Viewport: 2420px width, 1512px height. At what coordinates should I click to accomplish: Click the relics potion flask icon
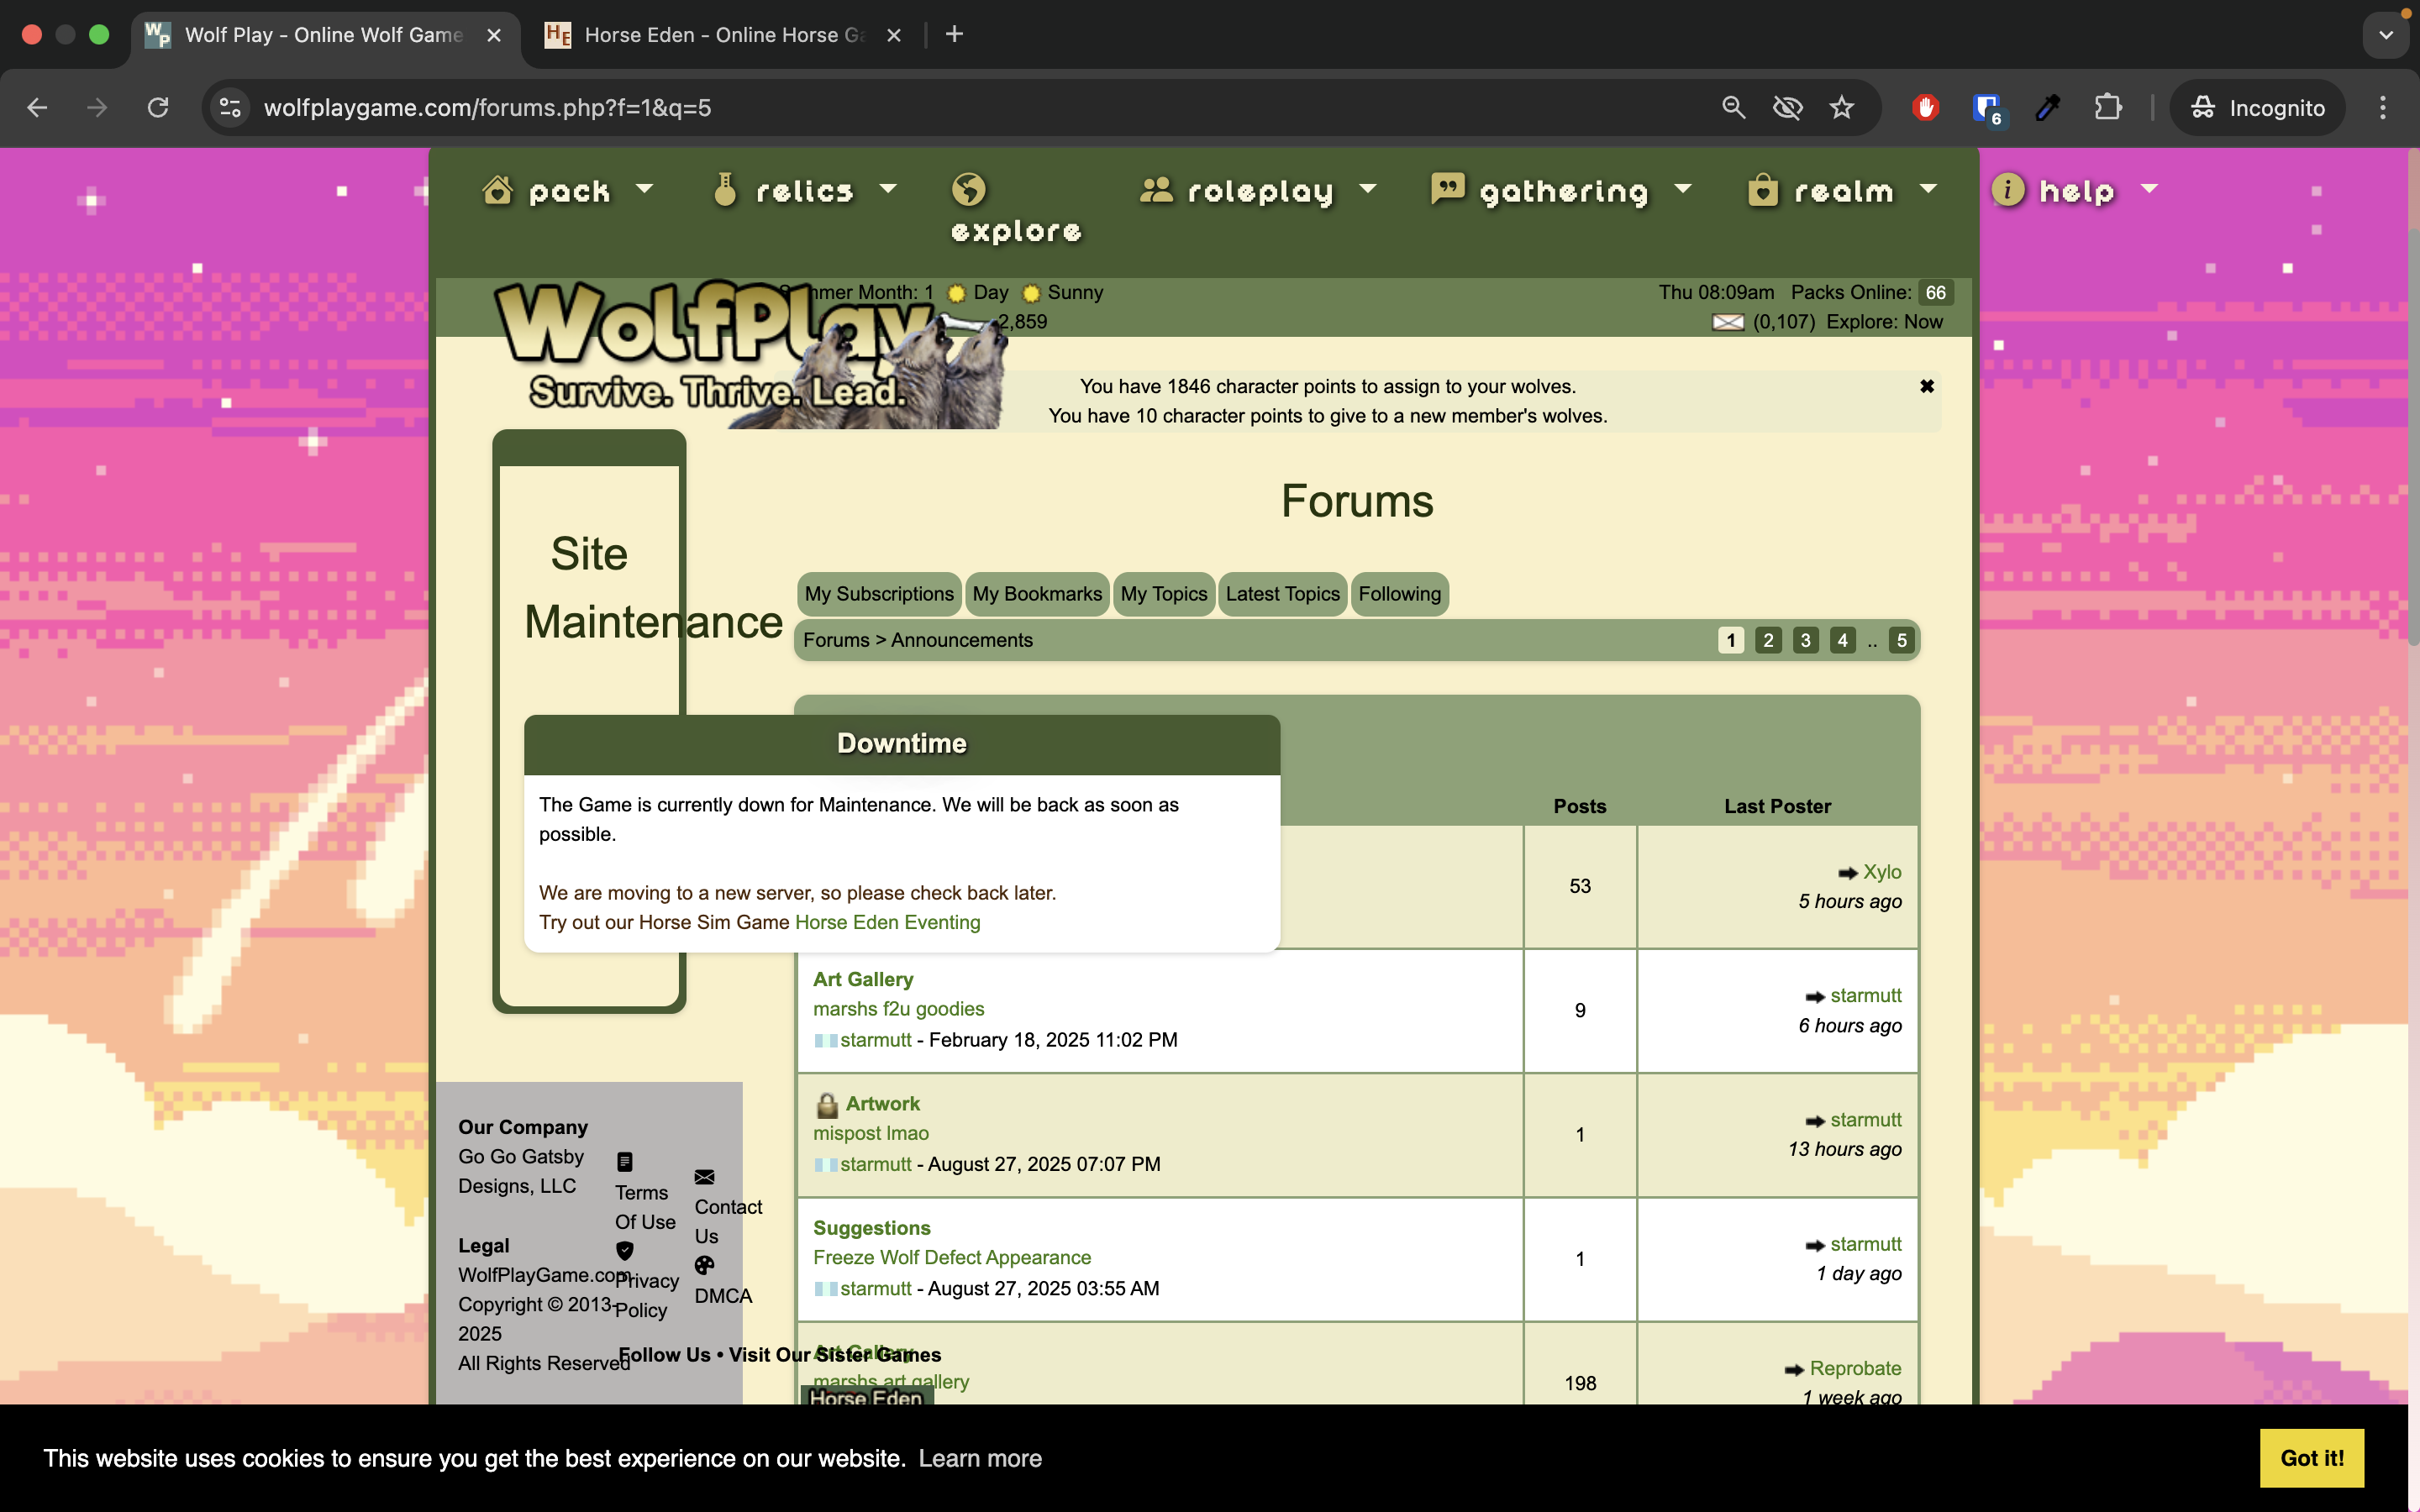725,189
